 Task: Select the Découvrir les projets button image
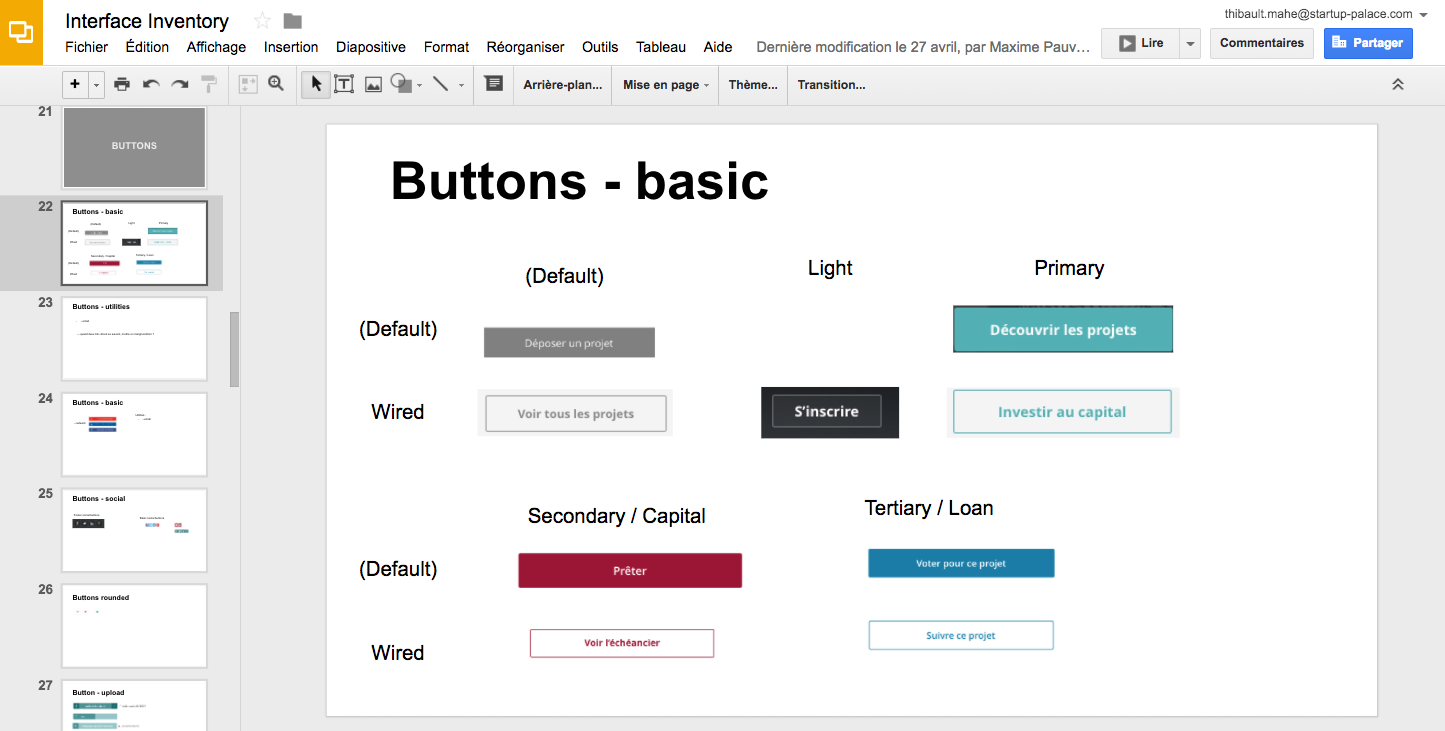(x=1063, y=329)
